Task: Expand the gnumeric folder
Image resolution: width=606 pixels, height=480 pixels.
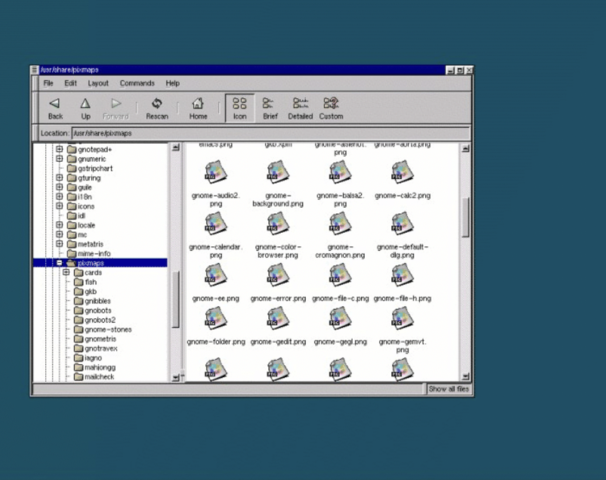Action: point(59,158)
